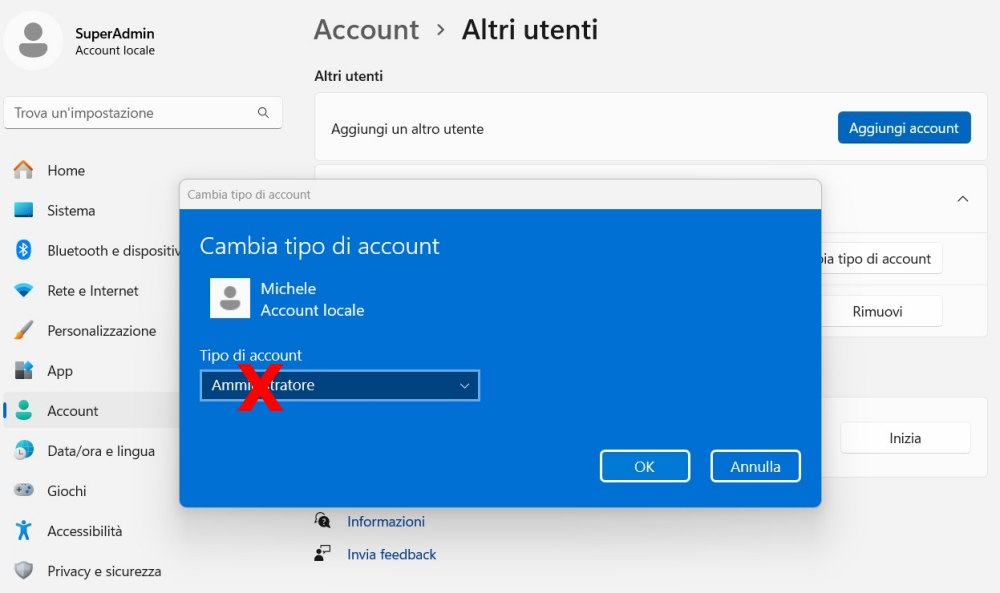Image resolution: width=1000 pixels, height=593 pixels.
Task: Navigate to Account via breadcrumb
Action: click(x=366, y=30)
